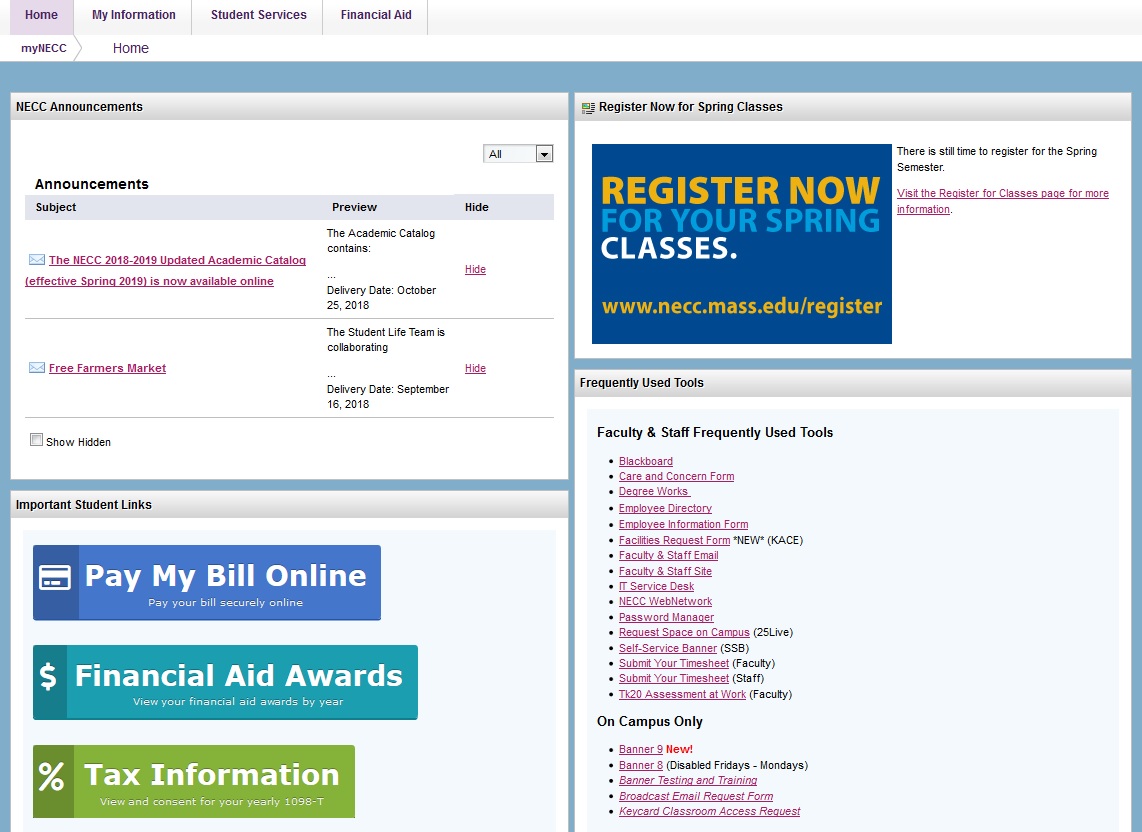Viewport: 1142px width, 832px height.
Task: Open Keycard Classroom Access Request
Action: point(709,812)
